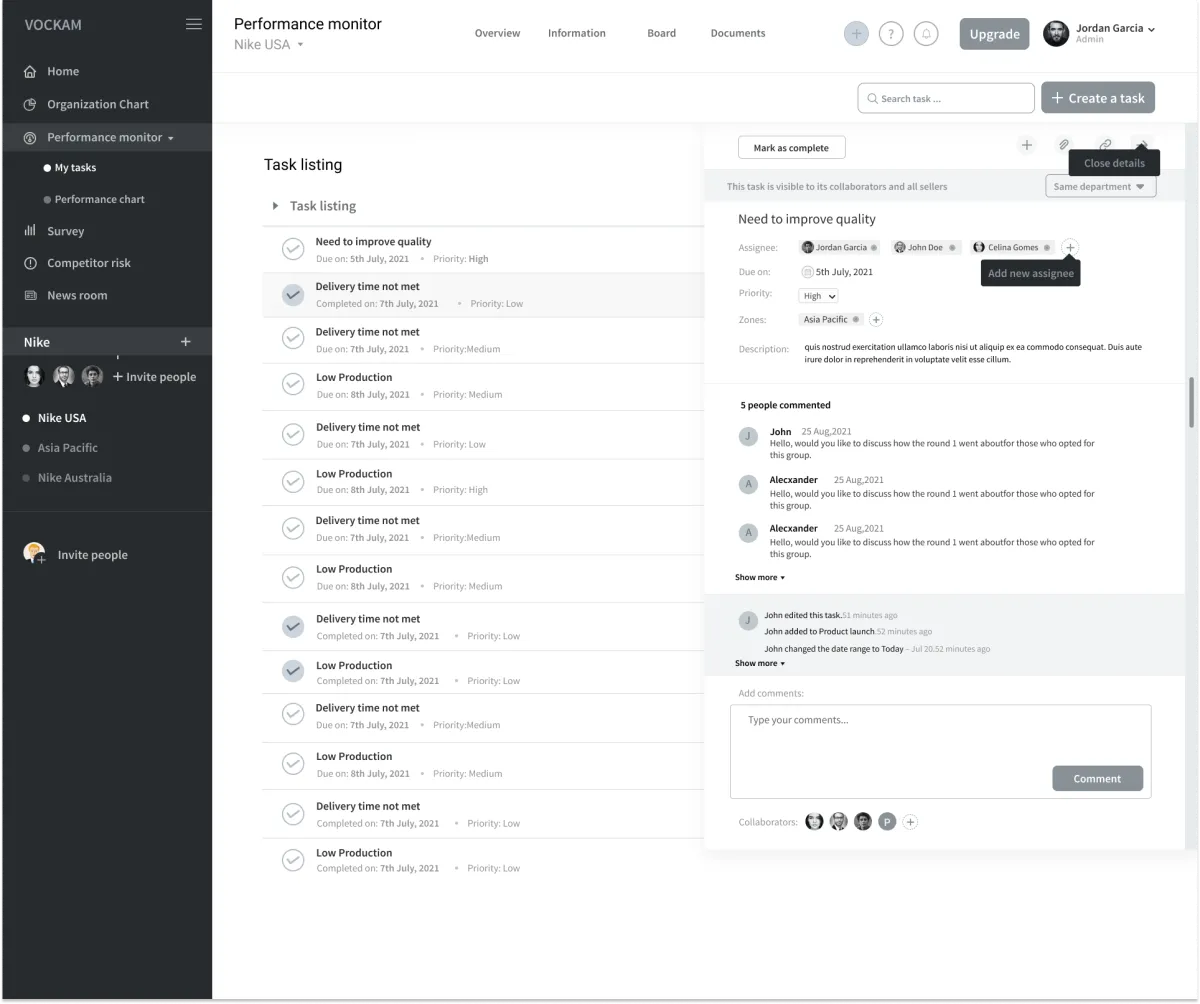Image resolution: width=1200 pixels, height=1004 pixels.
Task: Switch to Information tab
Action: [x=577, y=33]
